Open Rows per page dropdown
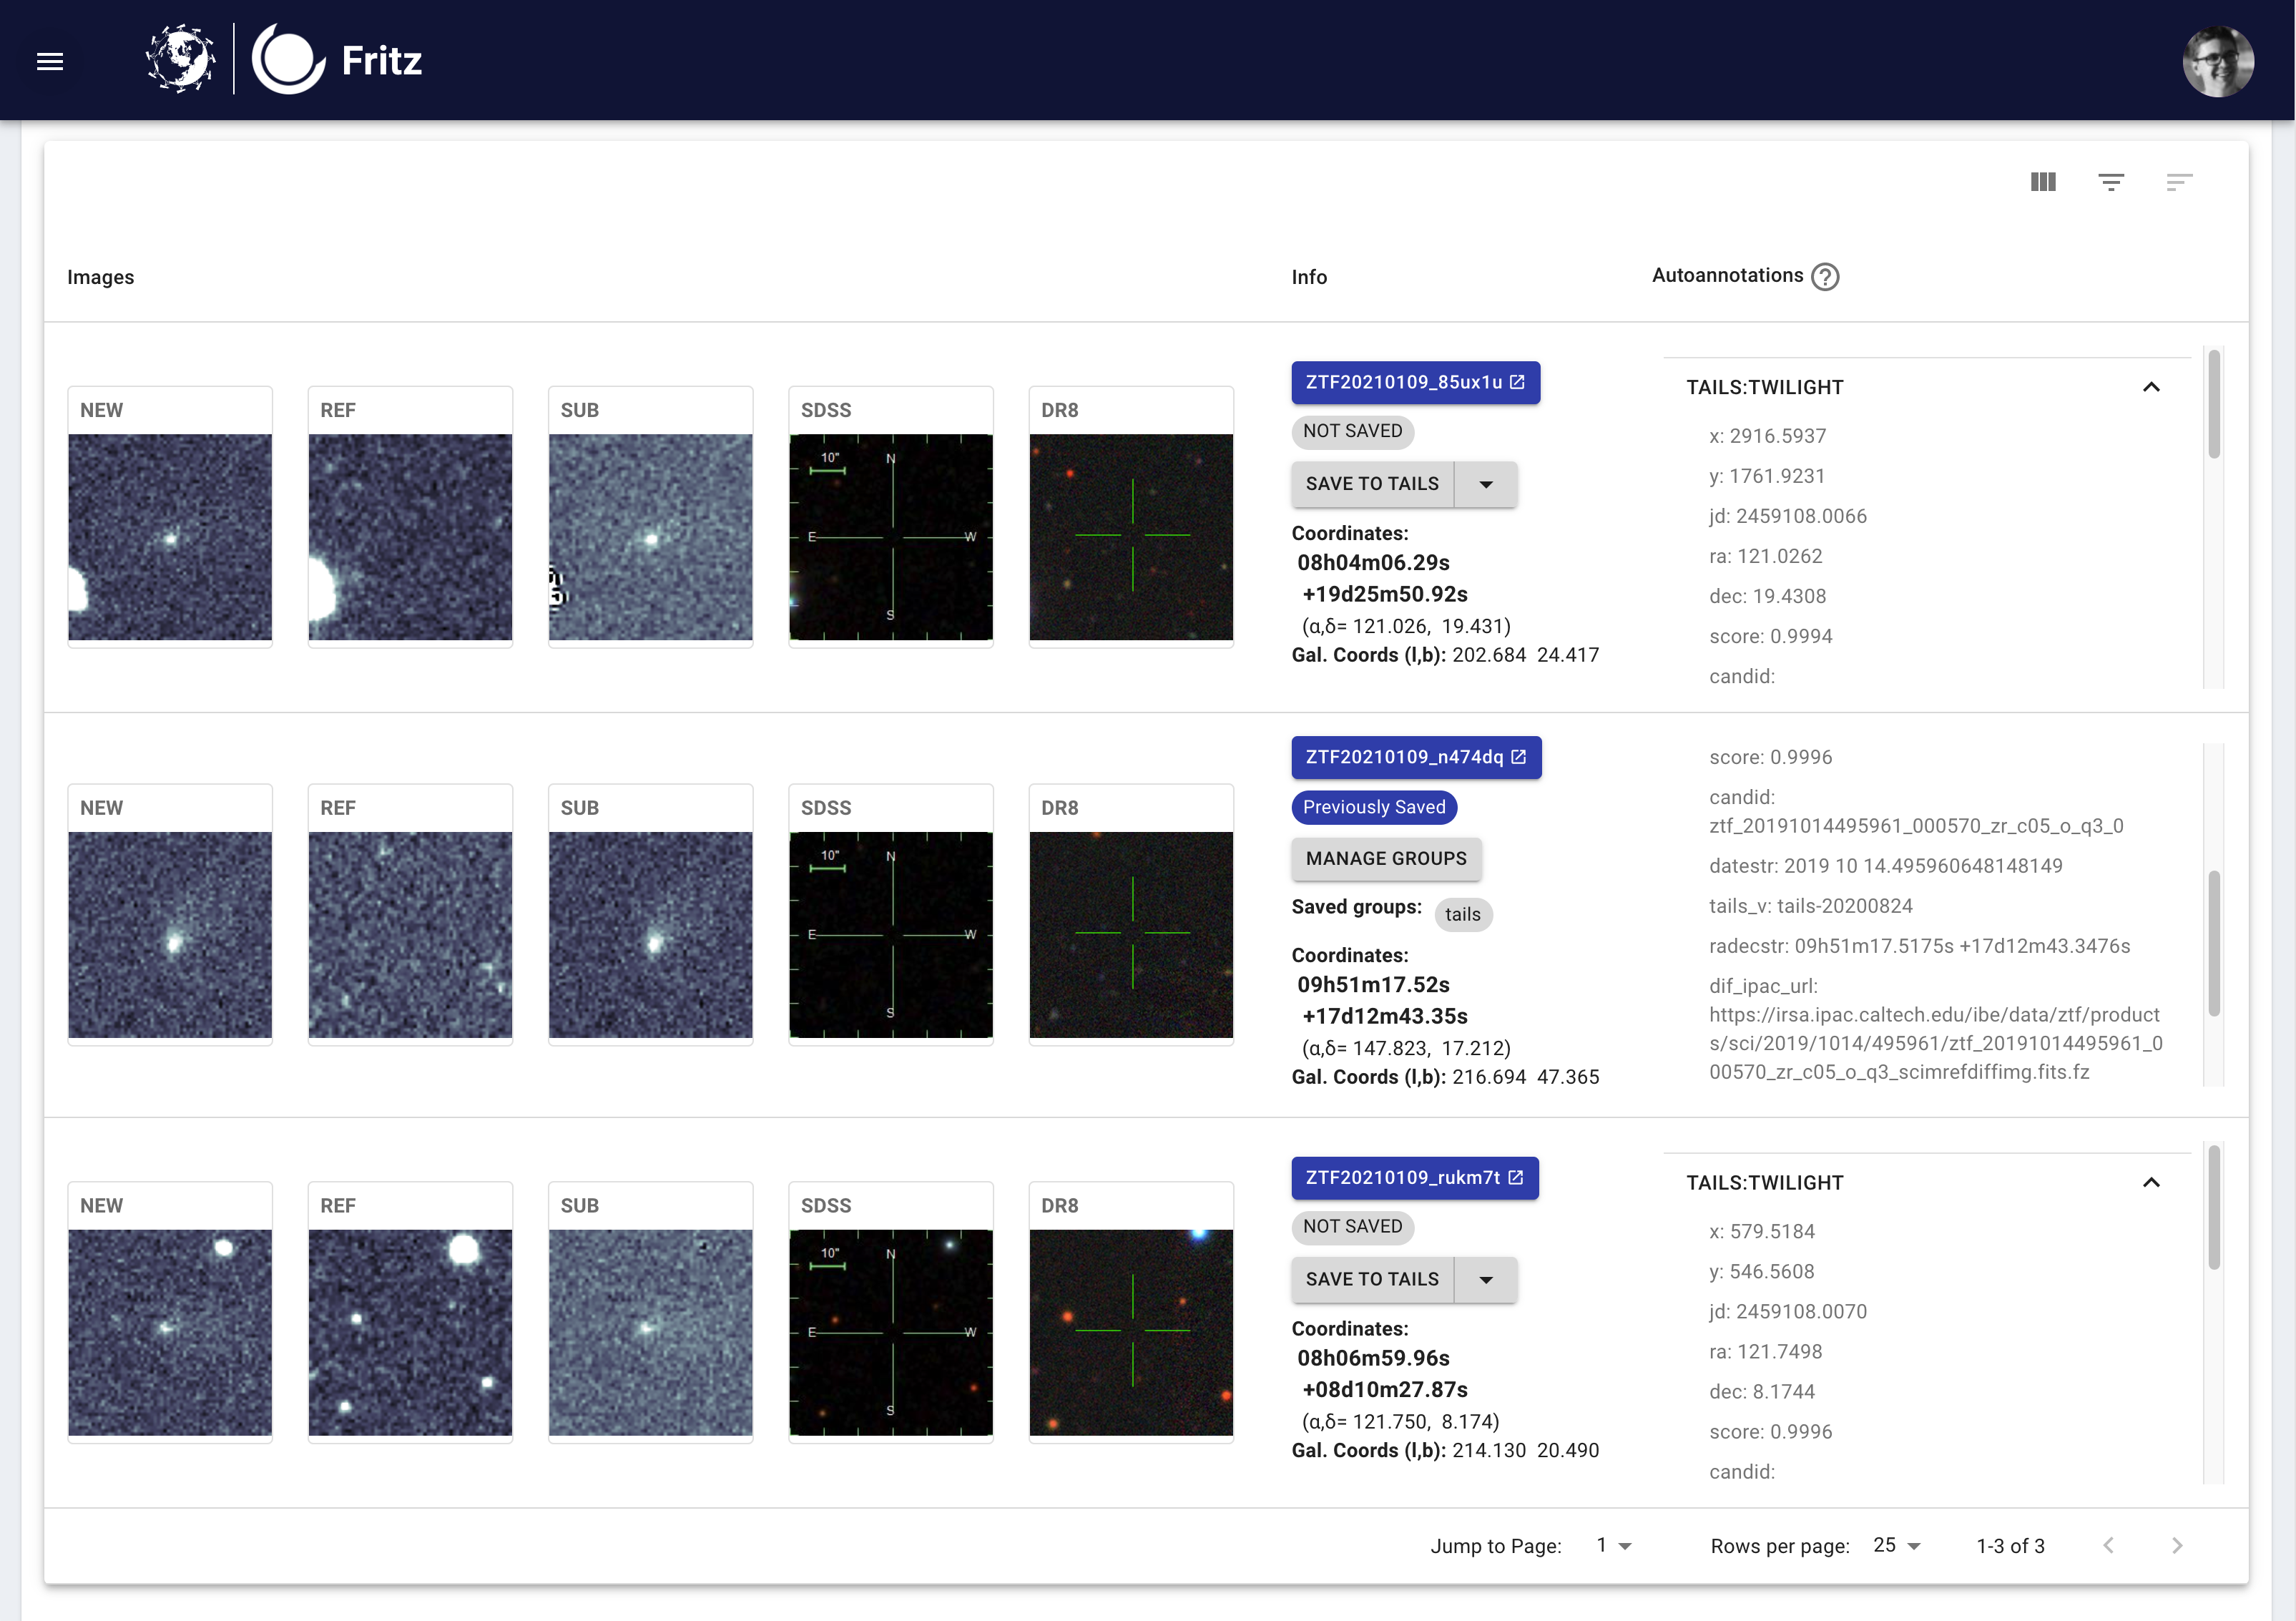The width and height of the screenshot is (2296, 1621). 1896,1545
